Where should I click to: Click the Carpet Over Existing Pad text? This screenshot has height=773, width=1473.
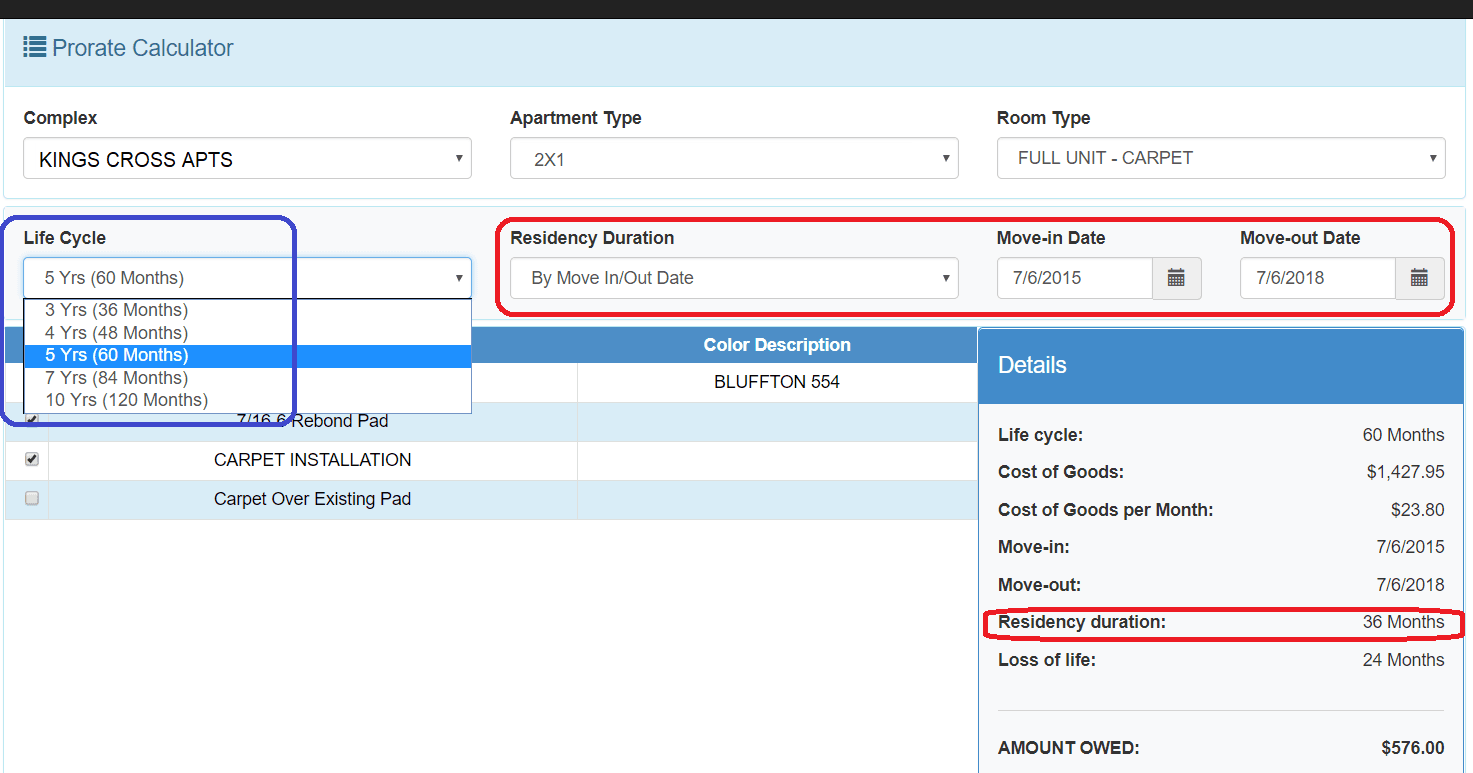point(313,499)
